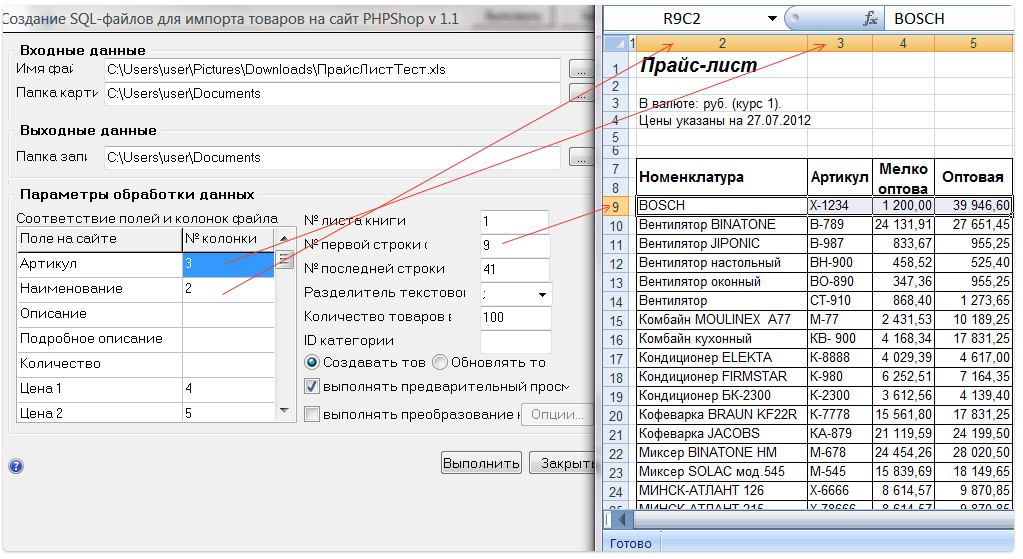The width and height of the screenshot is (1023, 559).
Task: Select column number cell for Наименование
Action: click(228, 289)
